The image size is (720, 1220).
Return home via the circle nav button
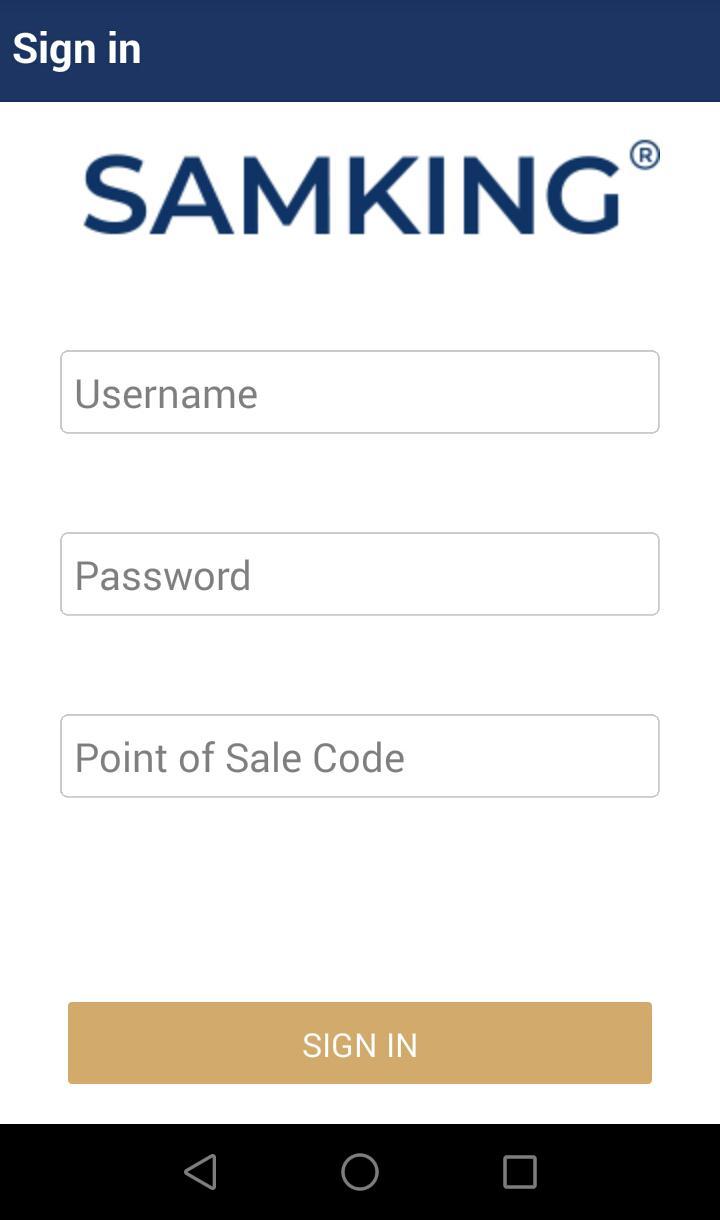point(360,1172)
